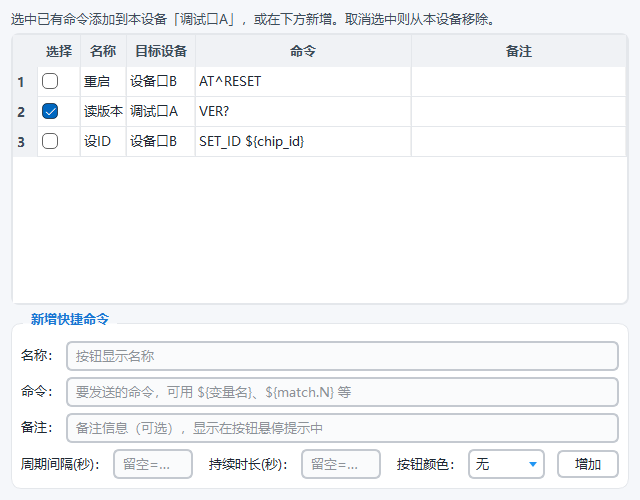Click the 名称 column header
The height and width of the screenshot is (500, 640).
pyautogui.click(x=103, y=51)
